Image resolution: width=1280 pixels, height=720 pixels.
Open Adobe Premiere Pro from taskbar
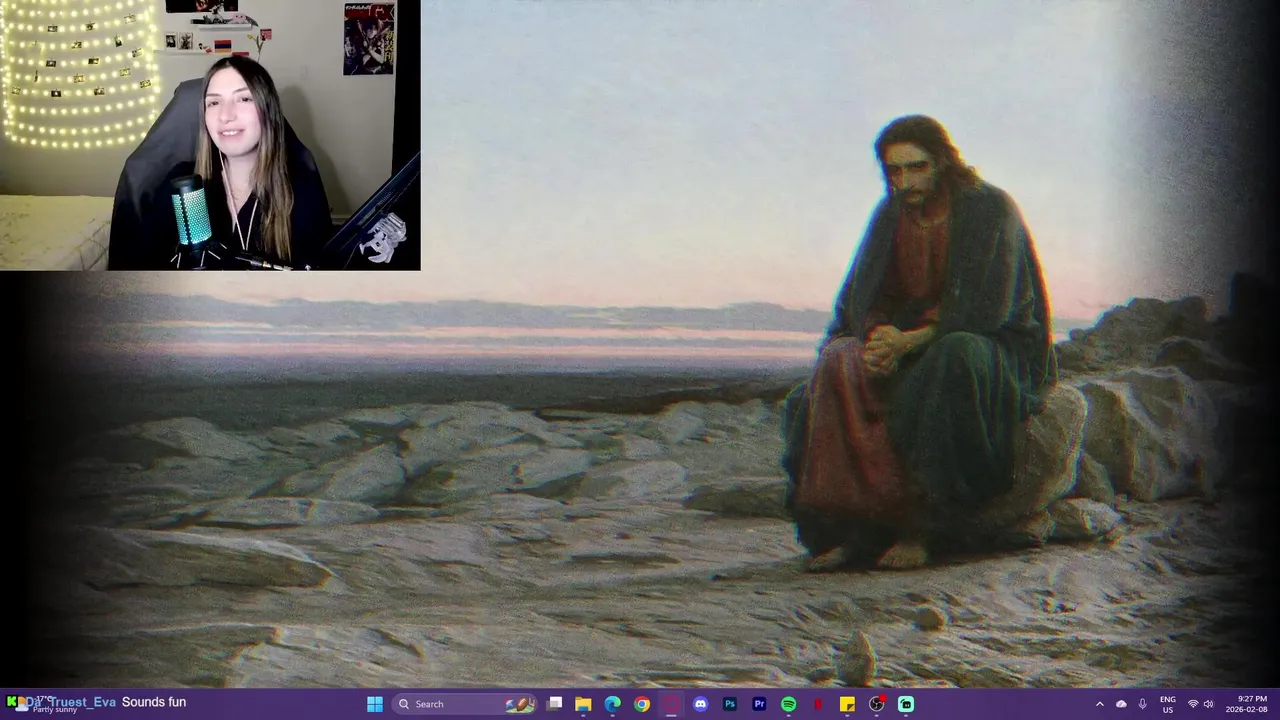pos(759,704)
